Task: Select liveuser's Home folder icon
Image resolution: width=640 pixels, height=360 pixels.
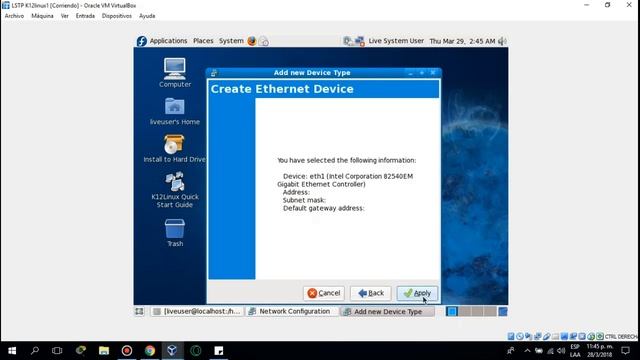Action: pos(175,111)
